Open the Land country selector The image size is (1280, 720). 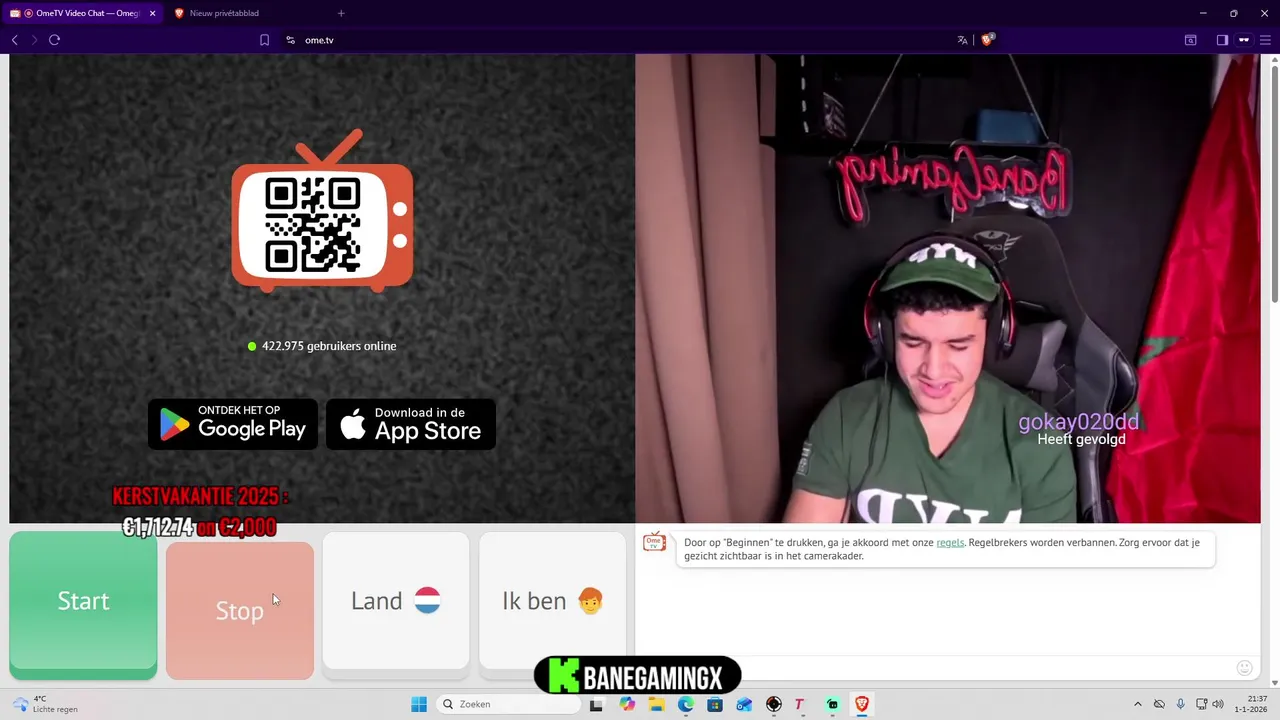coord(396,600)
